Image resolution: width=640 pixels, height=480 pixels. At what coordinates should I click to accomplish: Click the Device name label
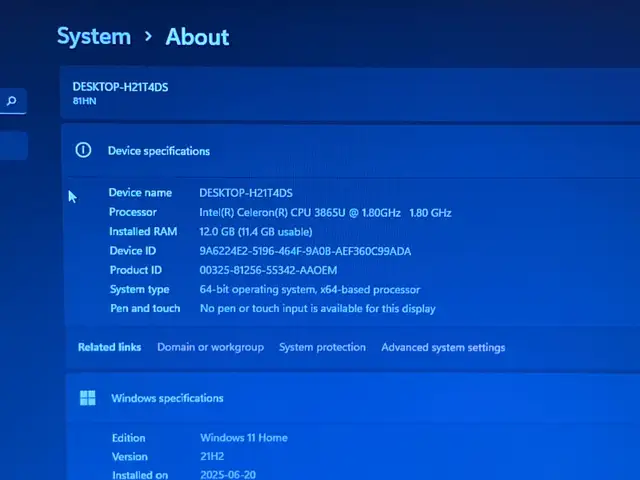(140, 193)
